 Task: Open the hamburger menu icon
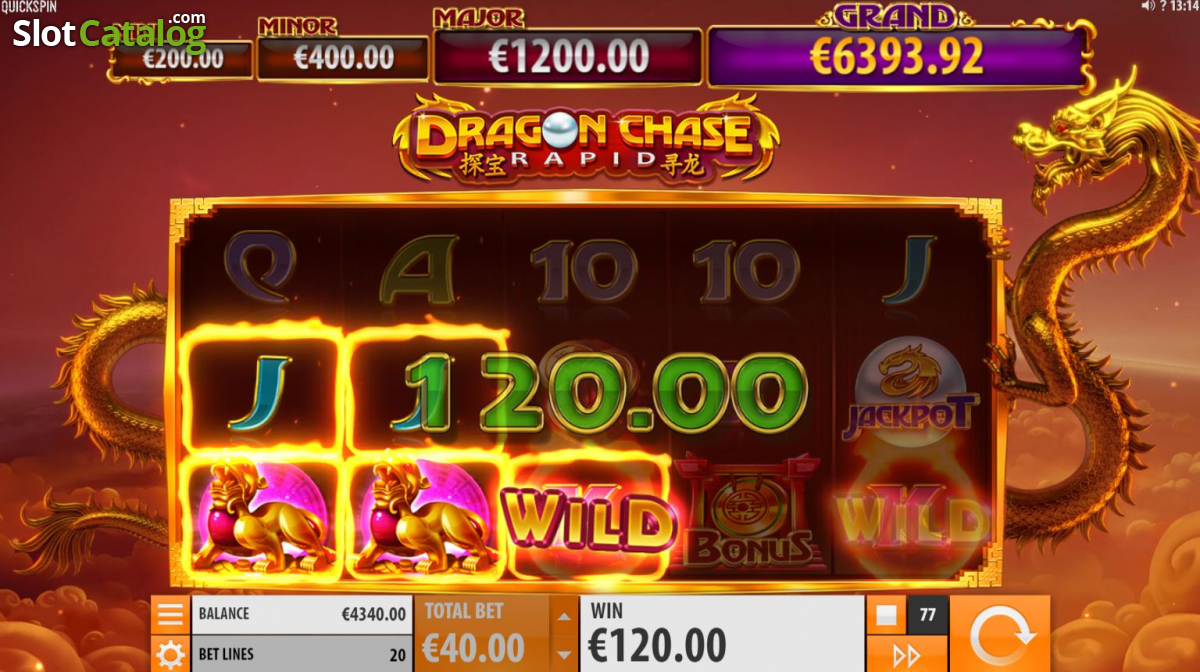coord(170,614)
